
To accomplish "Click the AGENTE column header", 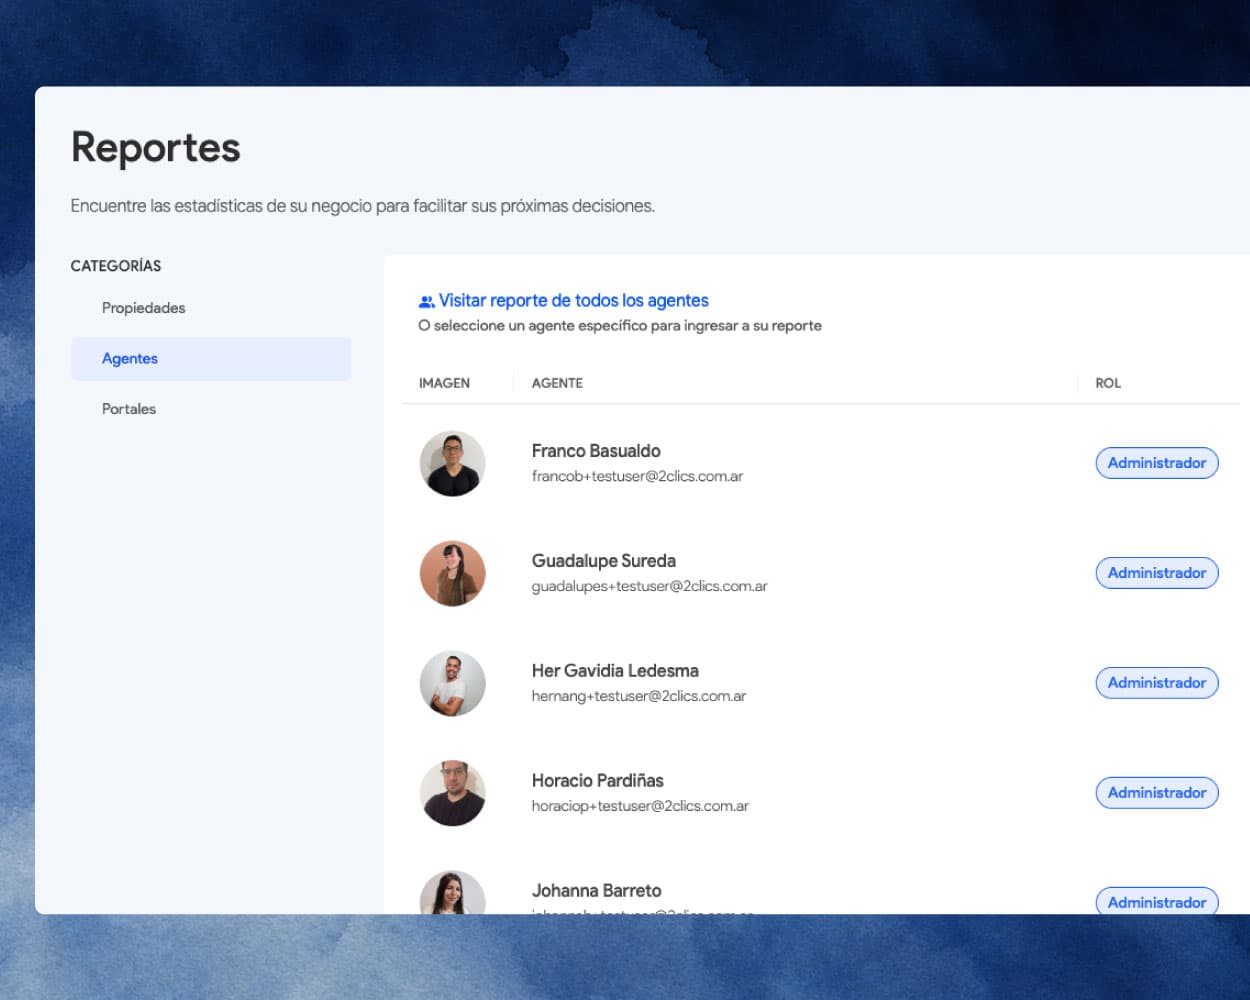I will pyautogui.click(x=557, y=383).
